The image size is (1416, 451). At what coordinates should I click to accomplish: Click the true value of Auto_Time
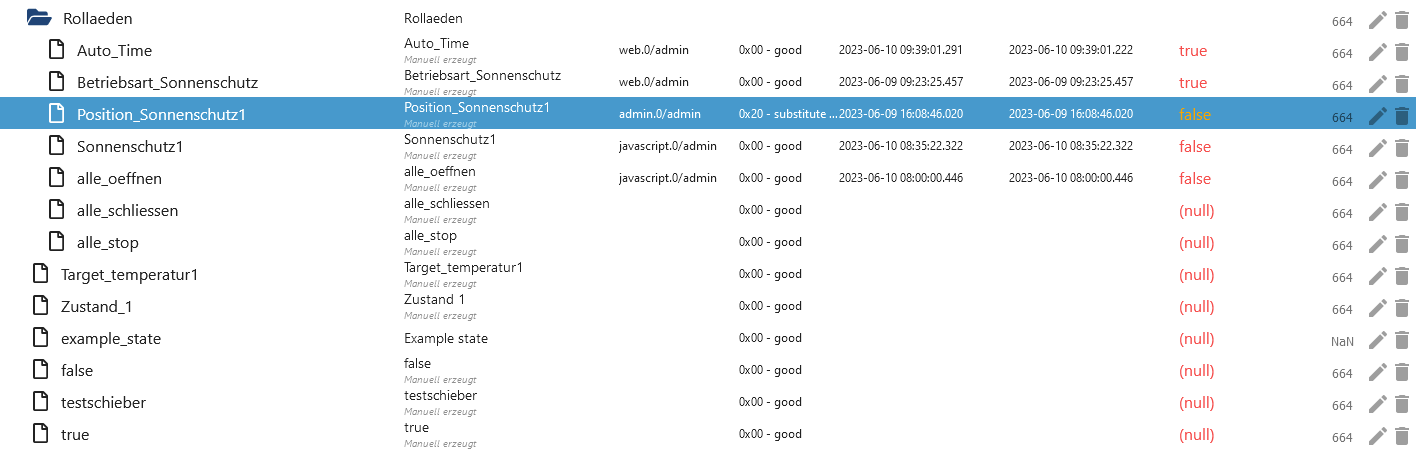pyautogui.click(x=1192, y=51)
